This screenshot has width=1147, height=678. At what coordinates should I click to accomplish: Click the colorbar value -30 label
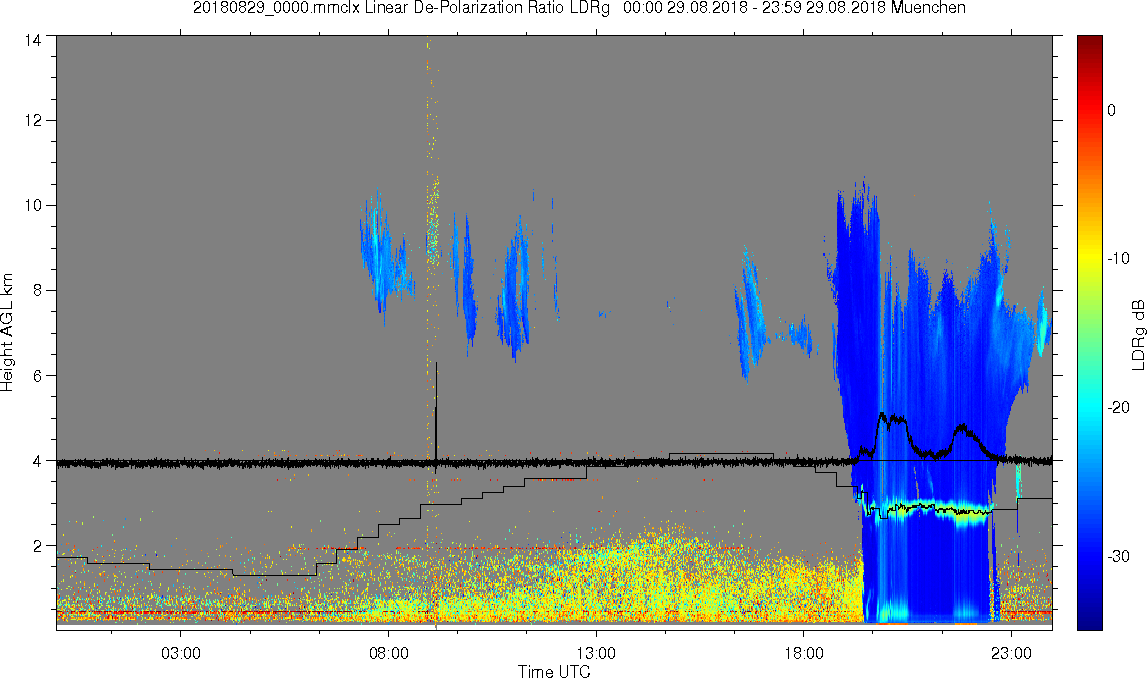click(x=1118, y=557)
